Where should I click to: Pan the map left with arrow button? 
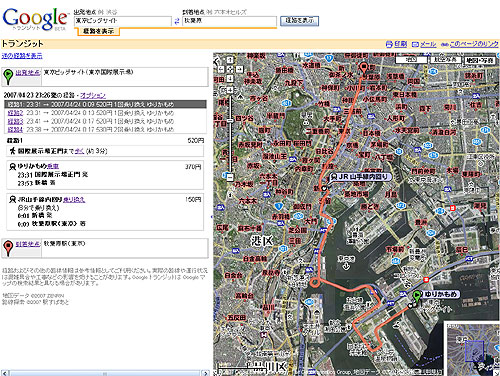click(x=221, y=69)
